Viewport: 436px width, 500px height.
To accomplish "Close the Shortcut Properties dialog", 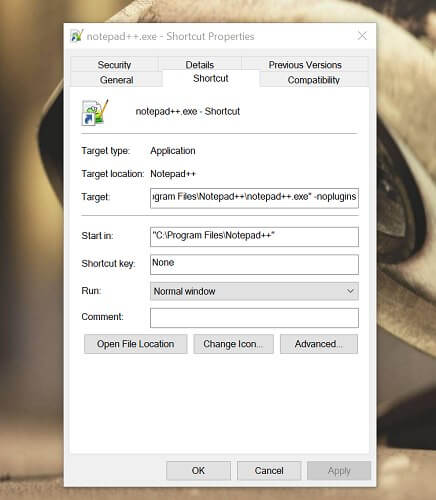I will click(x=362, y=36).
